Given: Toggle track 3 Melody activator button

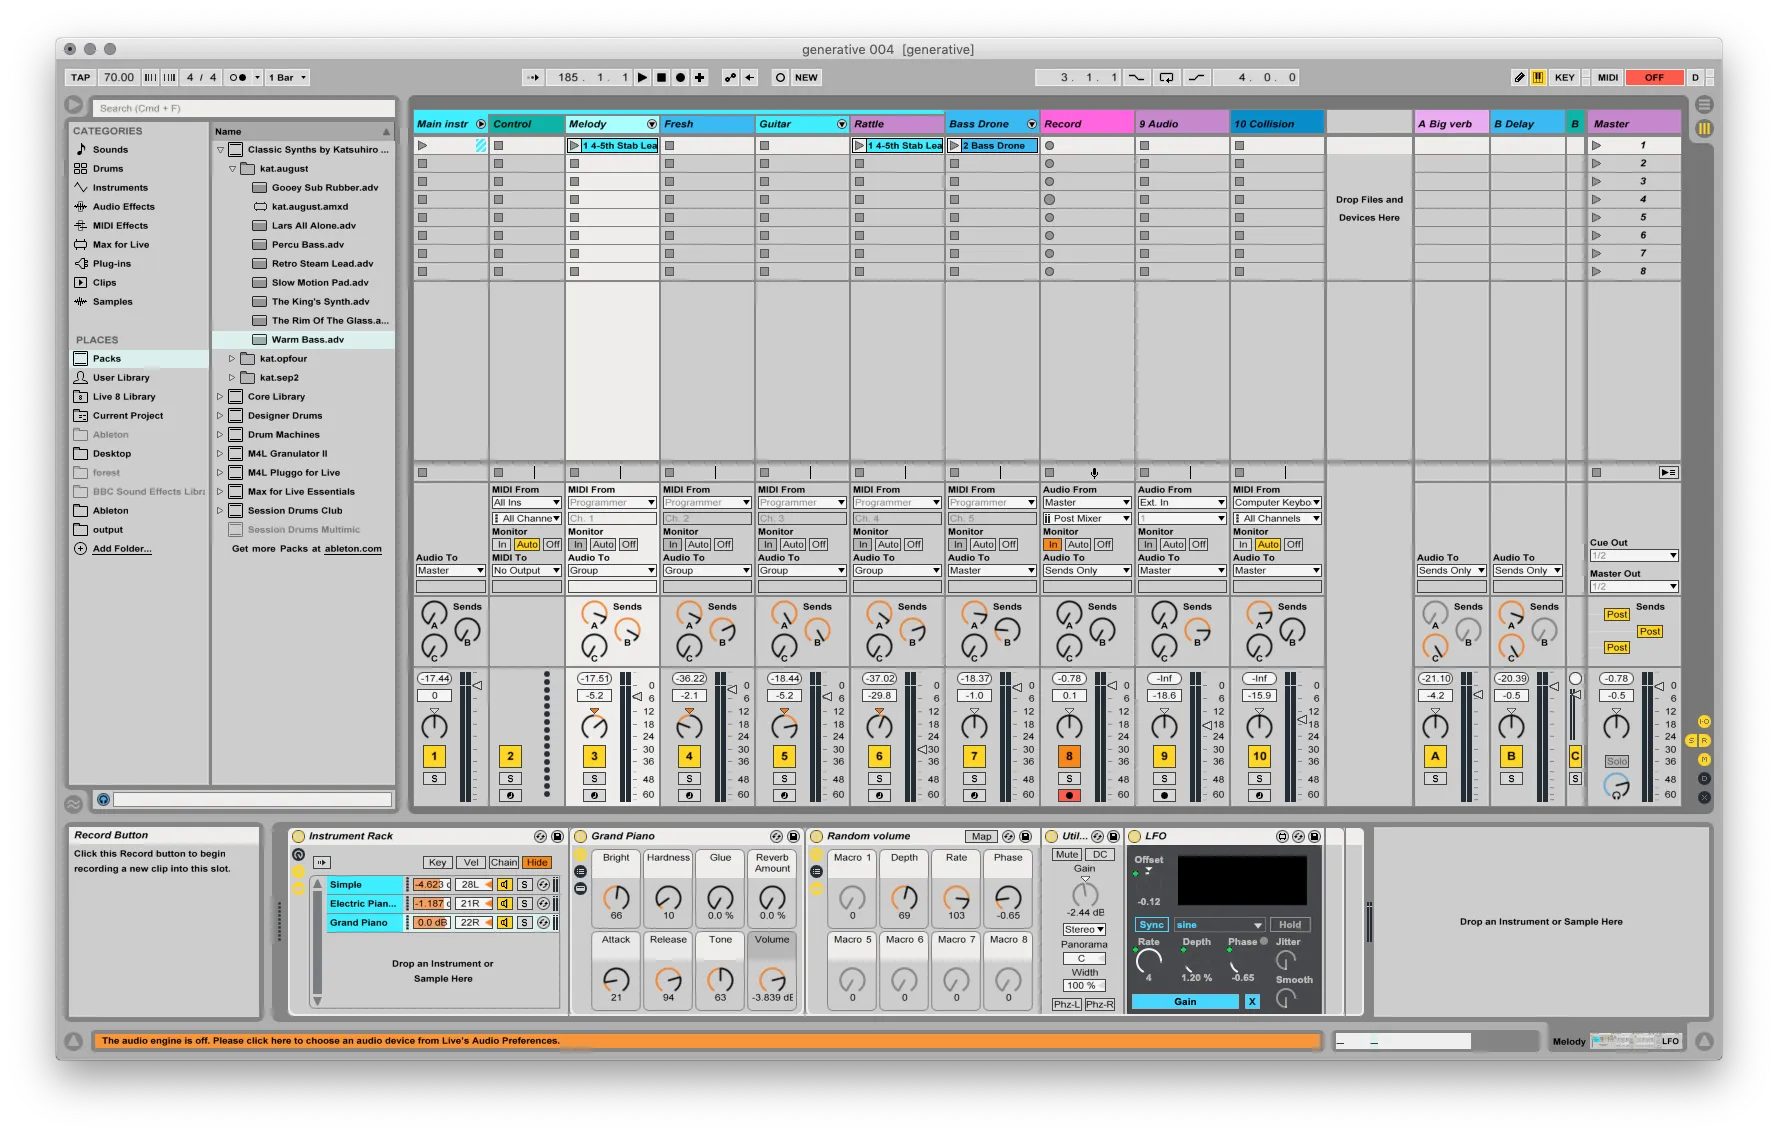Looking at the screenshot, I should (594, 756).
